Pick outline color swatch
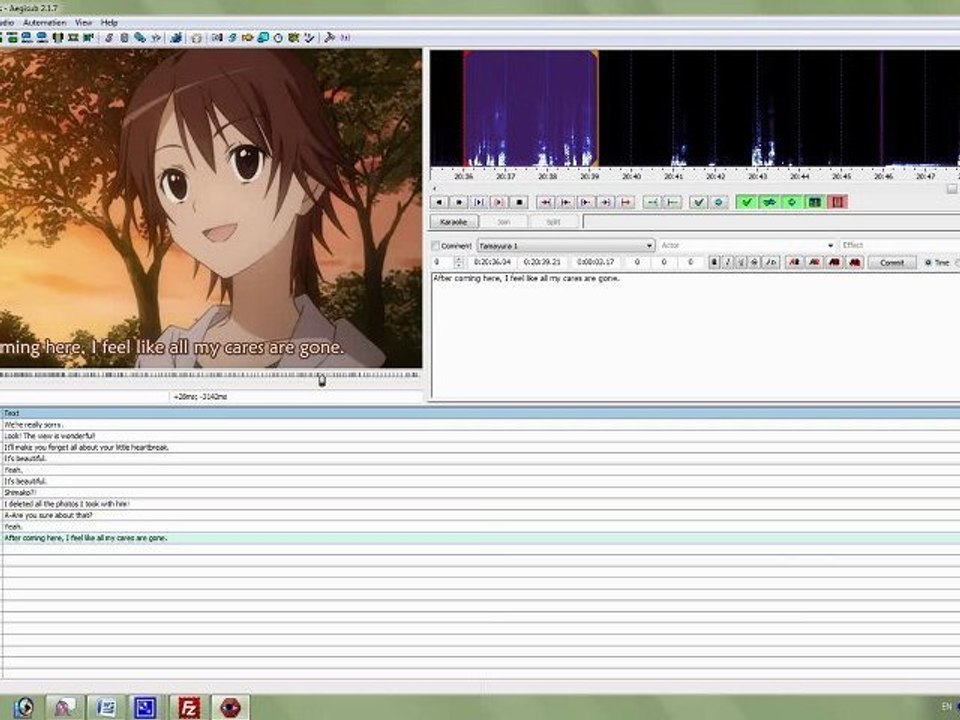This screenshot has height=720, width=960. [x=834, y=263]
